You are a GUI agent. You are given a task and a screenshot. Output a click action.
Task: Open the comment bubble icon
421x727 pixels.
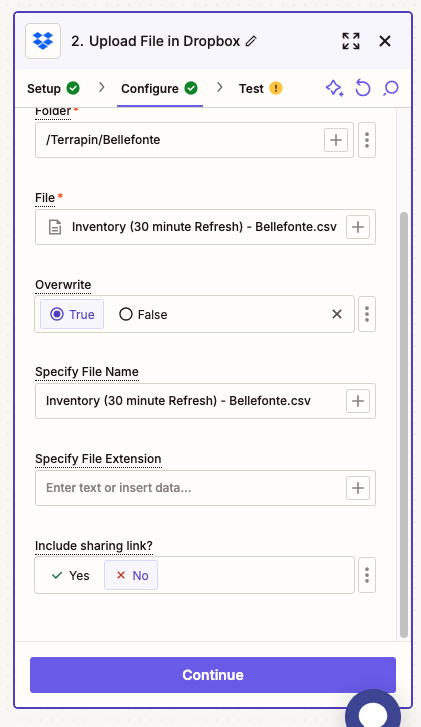391,88
